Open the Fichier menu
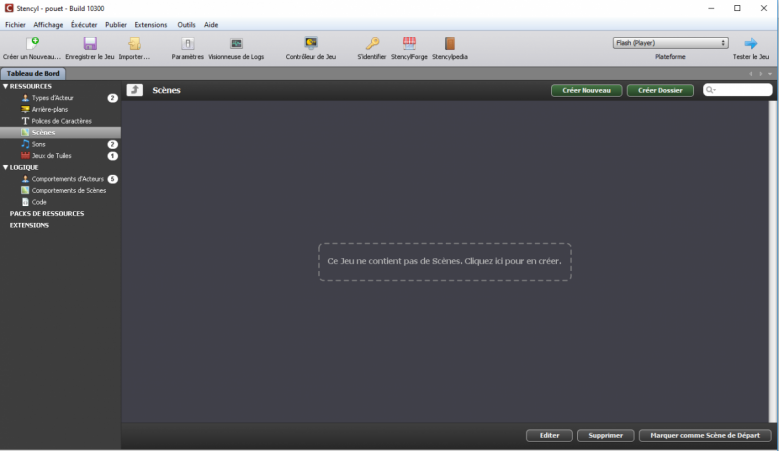The width and height of the screenshot is (779, 451). [x=15, y=24]
